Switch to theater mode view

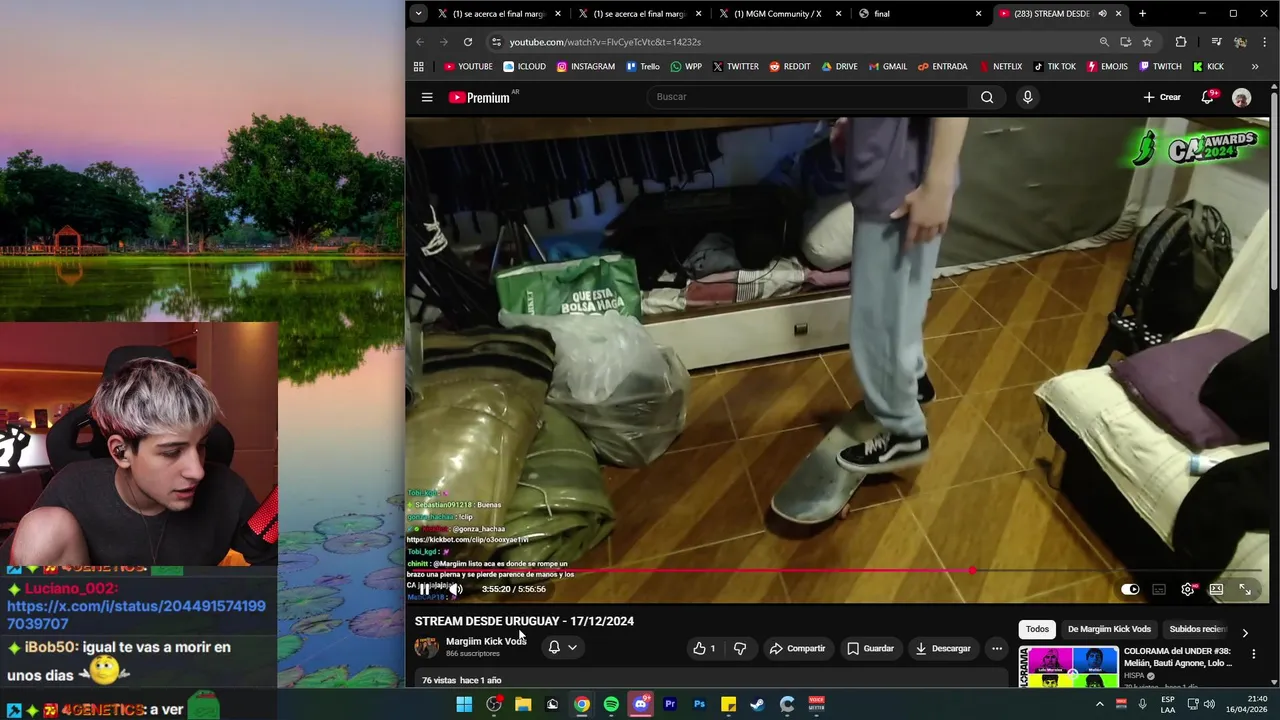[1216, 589]
